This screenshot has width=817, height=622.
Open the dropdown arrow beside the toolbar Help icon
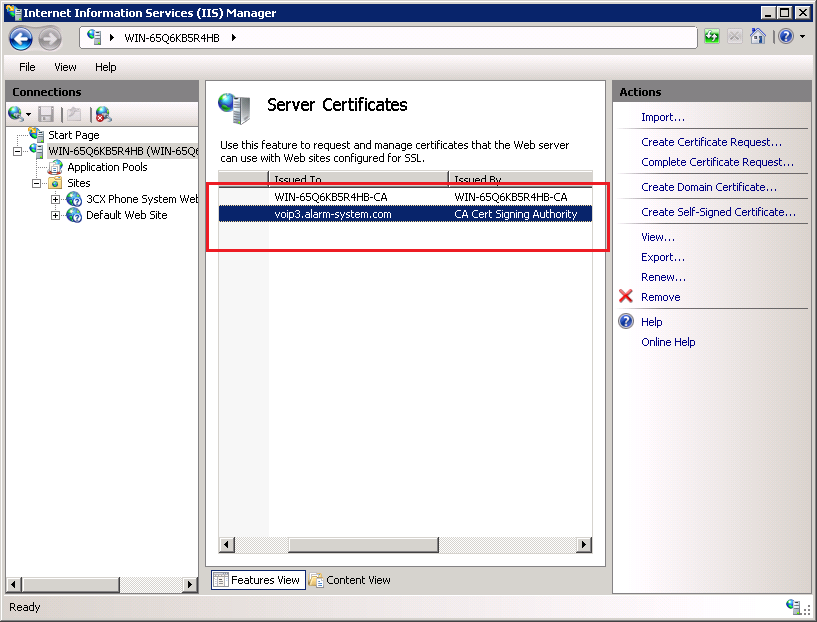pos(802,36)
